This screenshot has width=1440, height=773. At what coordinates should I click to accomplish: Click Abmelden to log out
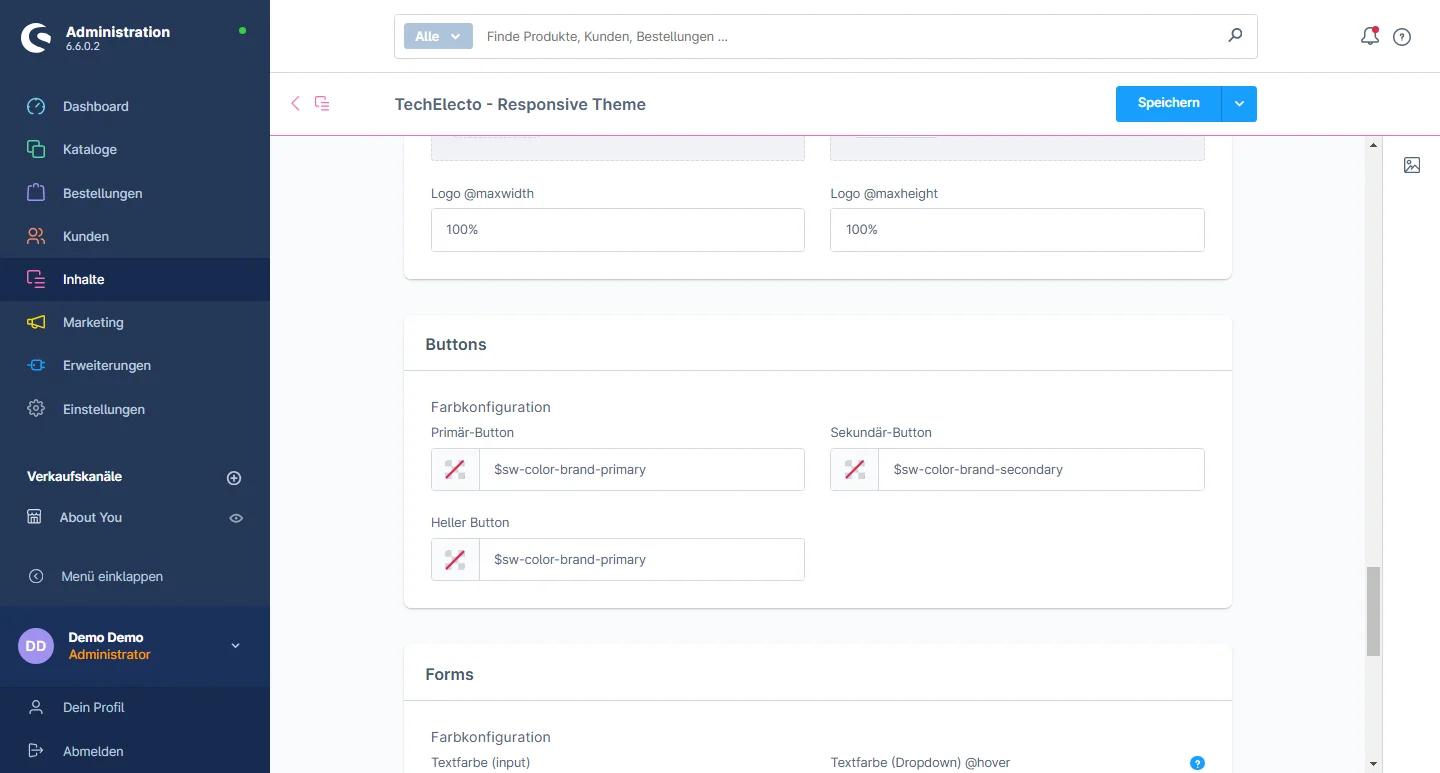93,751
